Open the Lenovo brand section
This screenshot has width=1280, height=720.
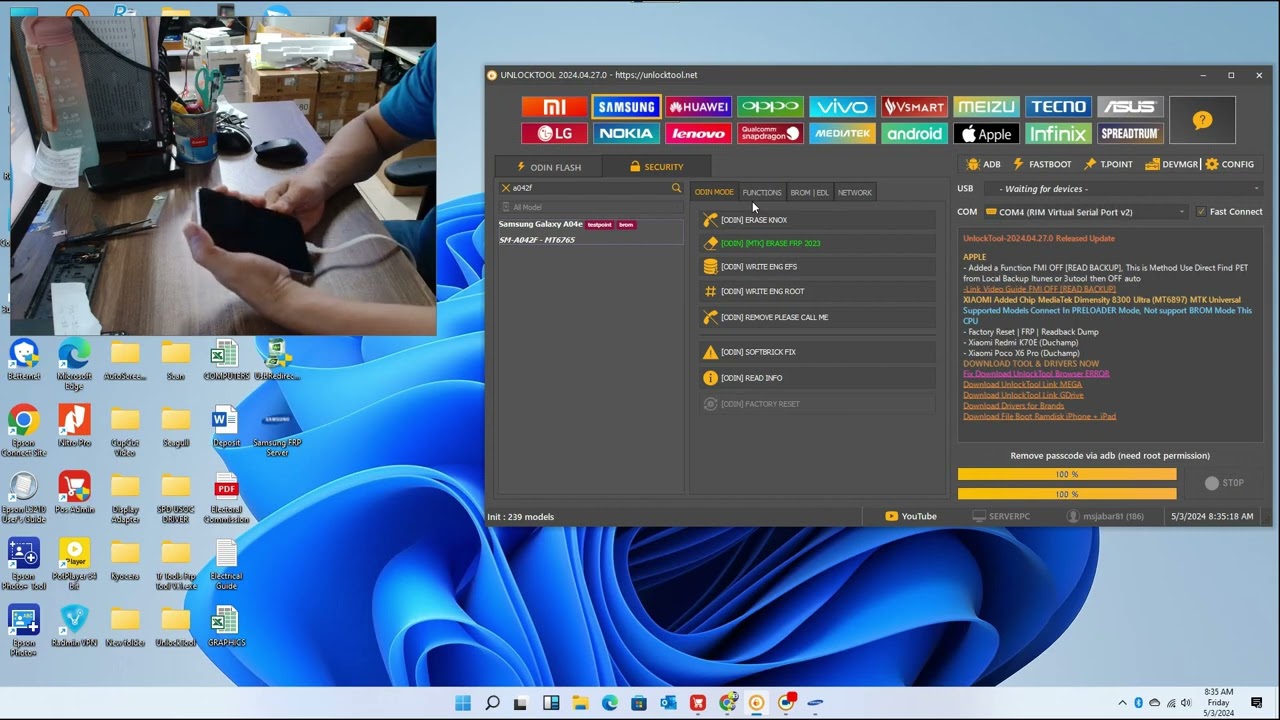pos(698,133)
